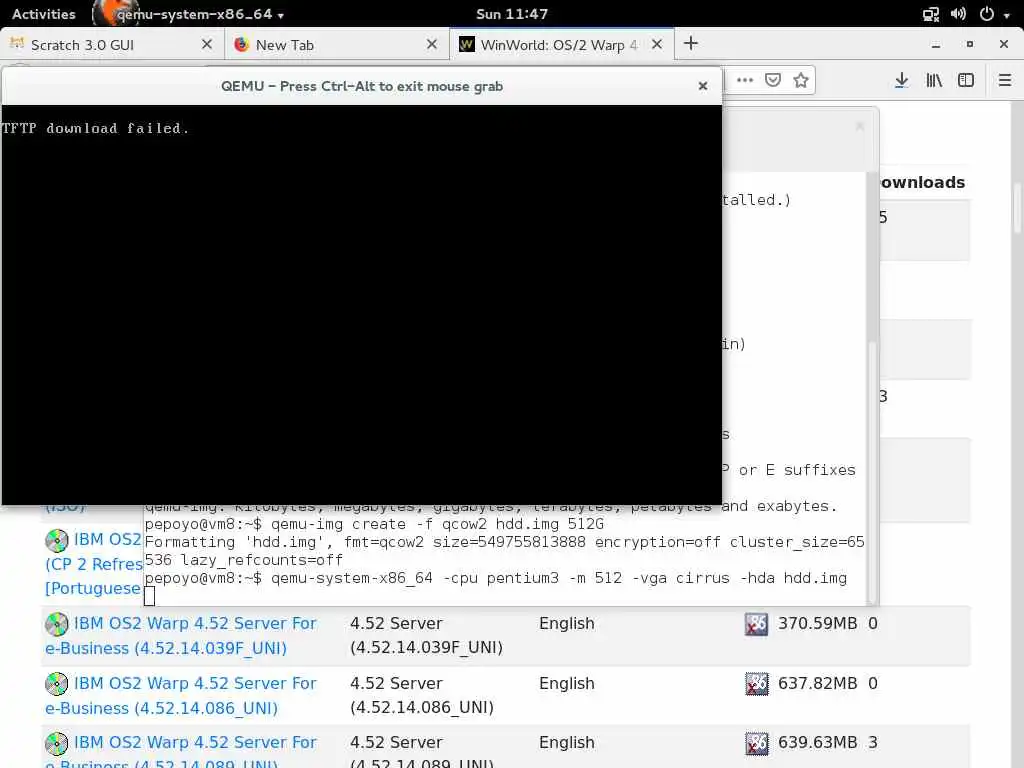Click the disc icon beside 089_UNI entry

click(x=57, y=743)
